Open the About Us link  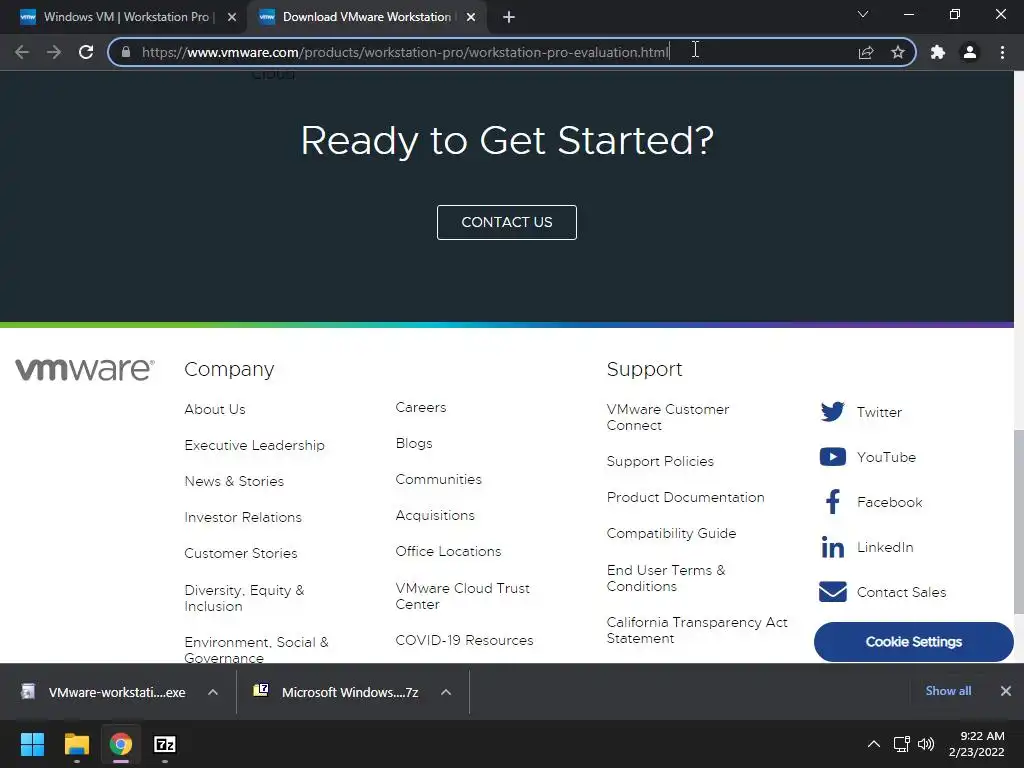click(x=215, y=409)
